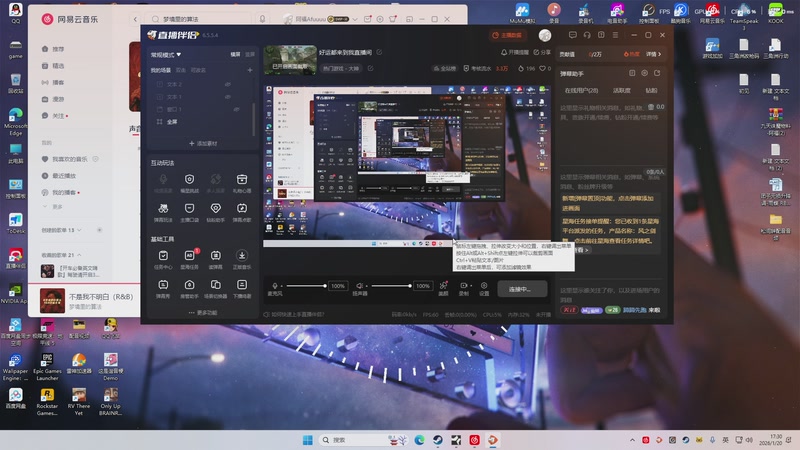Open the message icon in title bar

coord(572,35)
